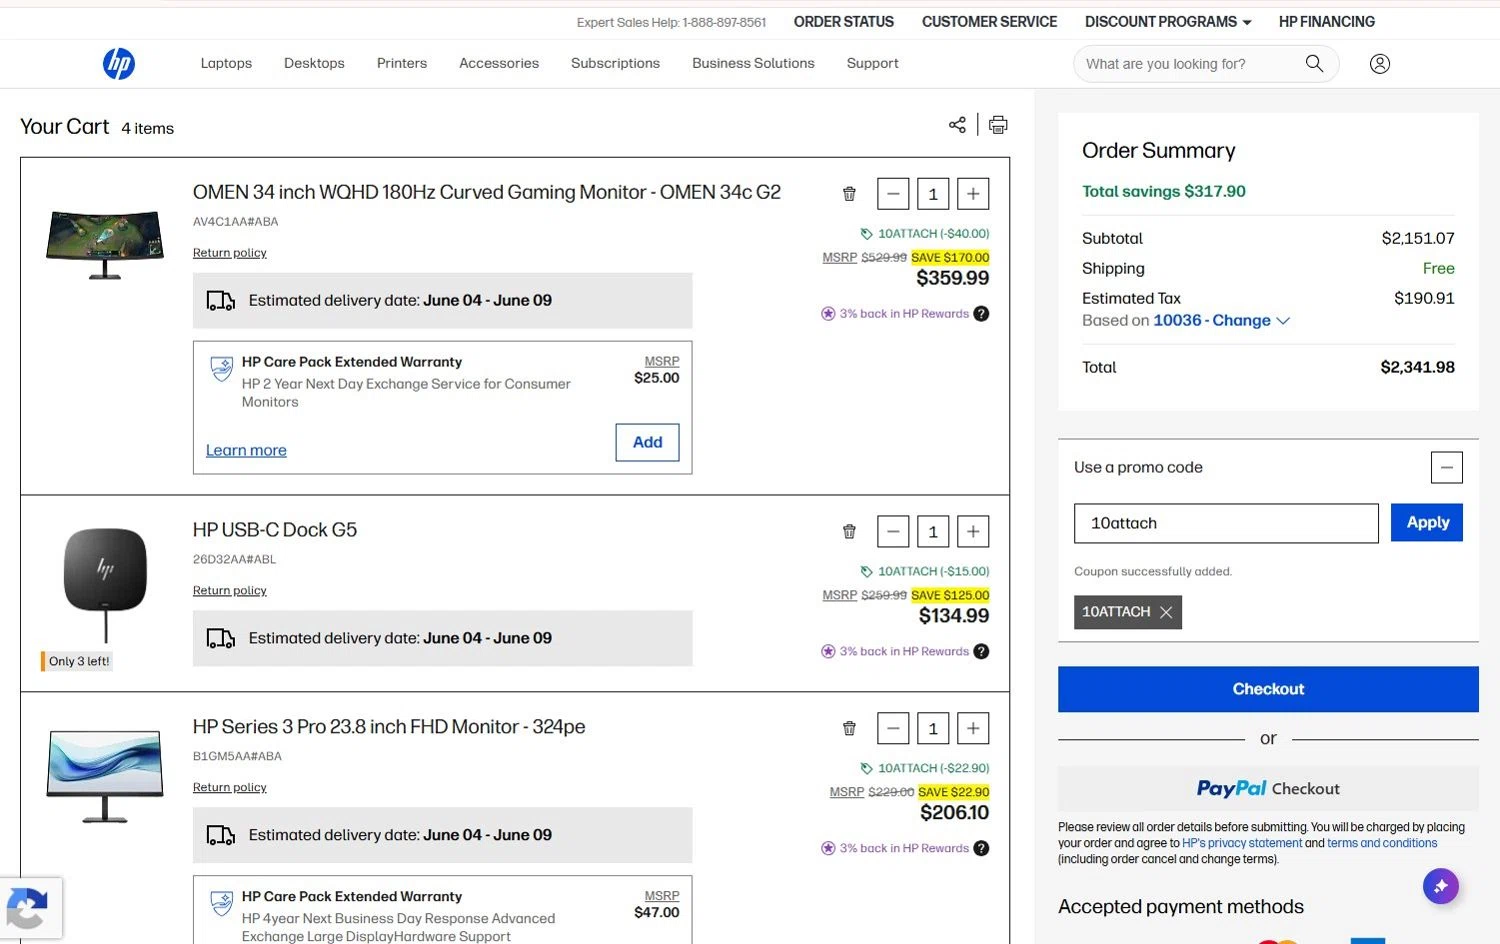Click the promo code input field

point(1226,523)
